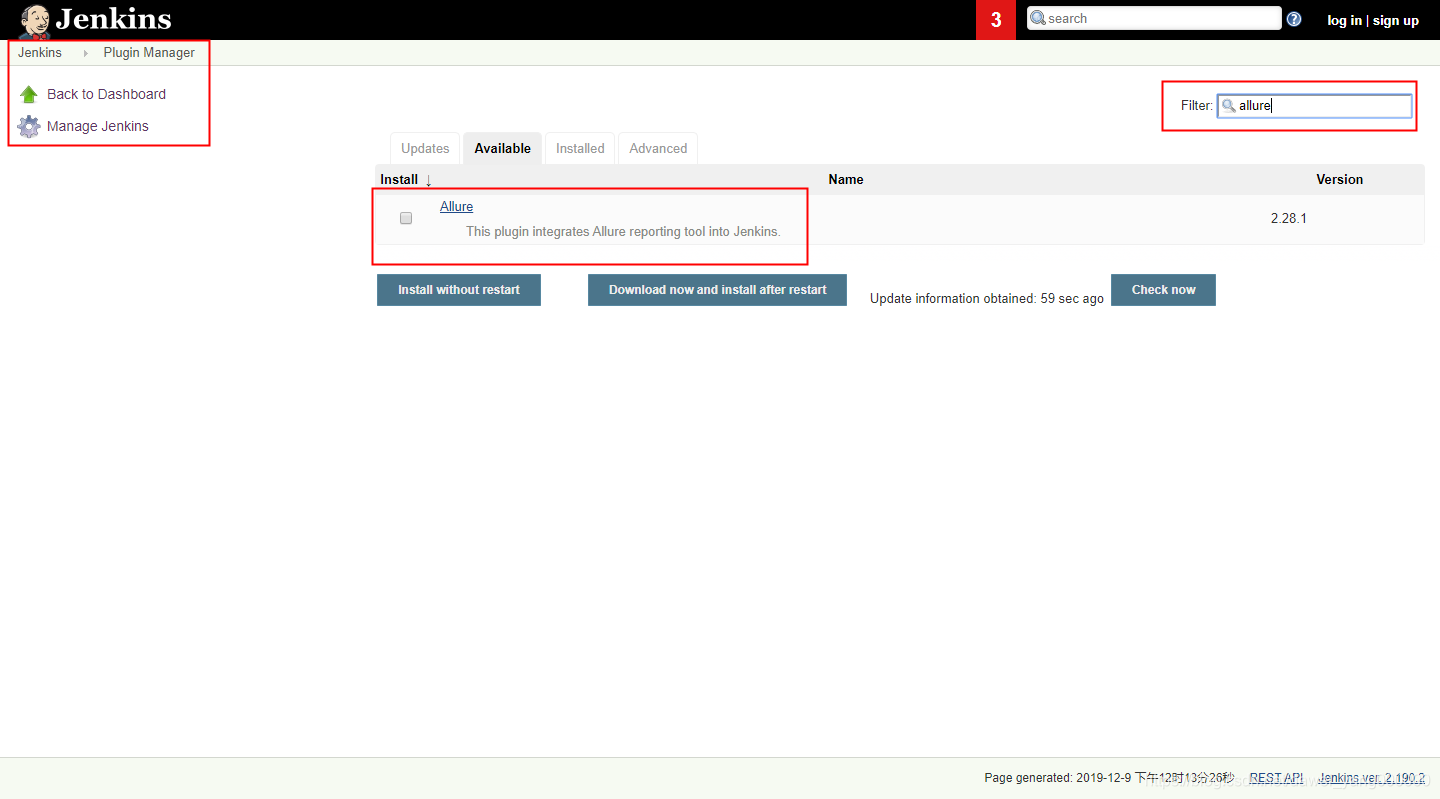Open the red notification badge showing 3

pyautogui.click(x=996, y=20)
